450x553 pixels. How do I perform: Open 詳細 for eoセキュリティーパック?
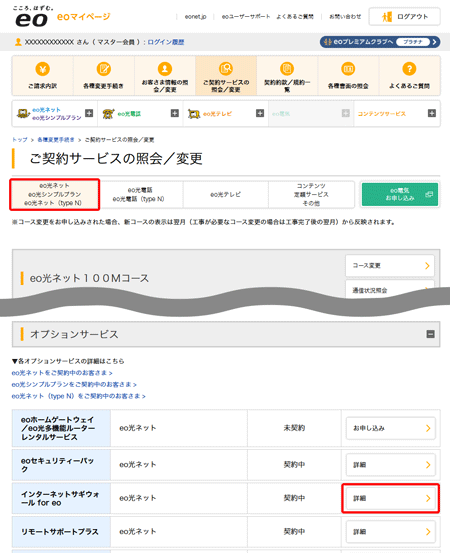(x=391, y=465)
